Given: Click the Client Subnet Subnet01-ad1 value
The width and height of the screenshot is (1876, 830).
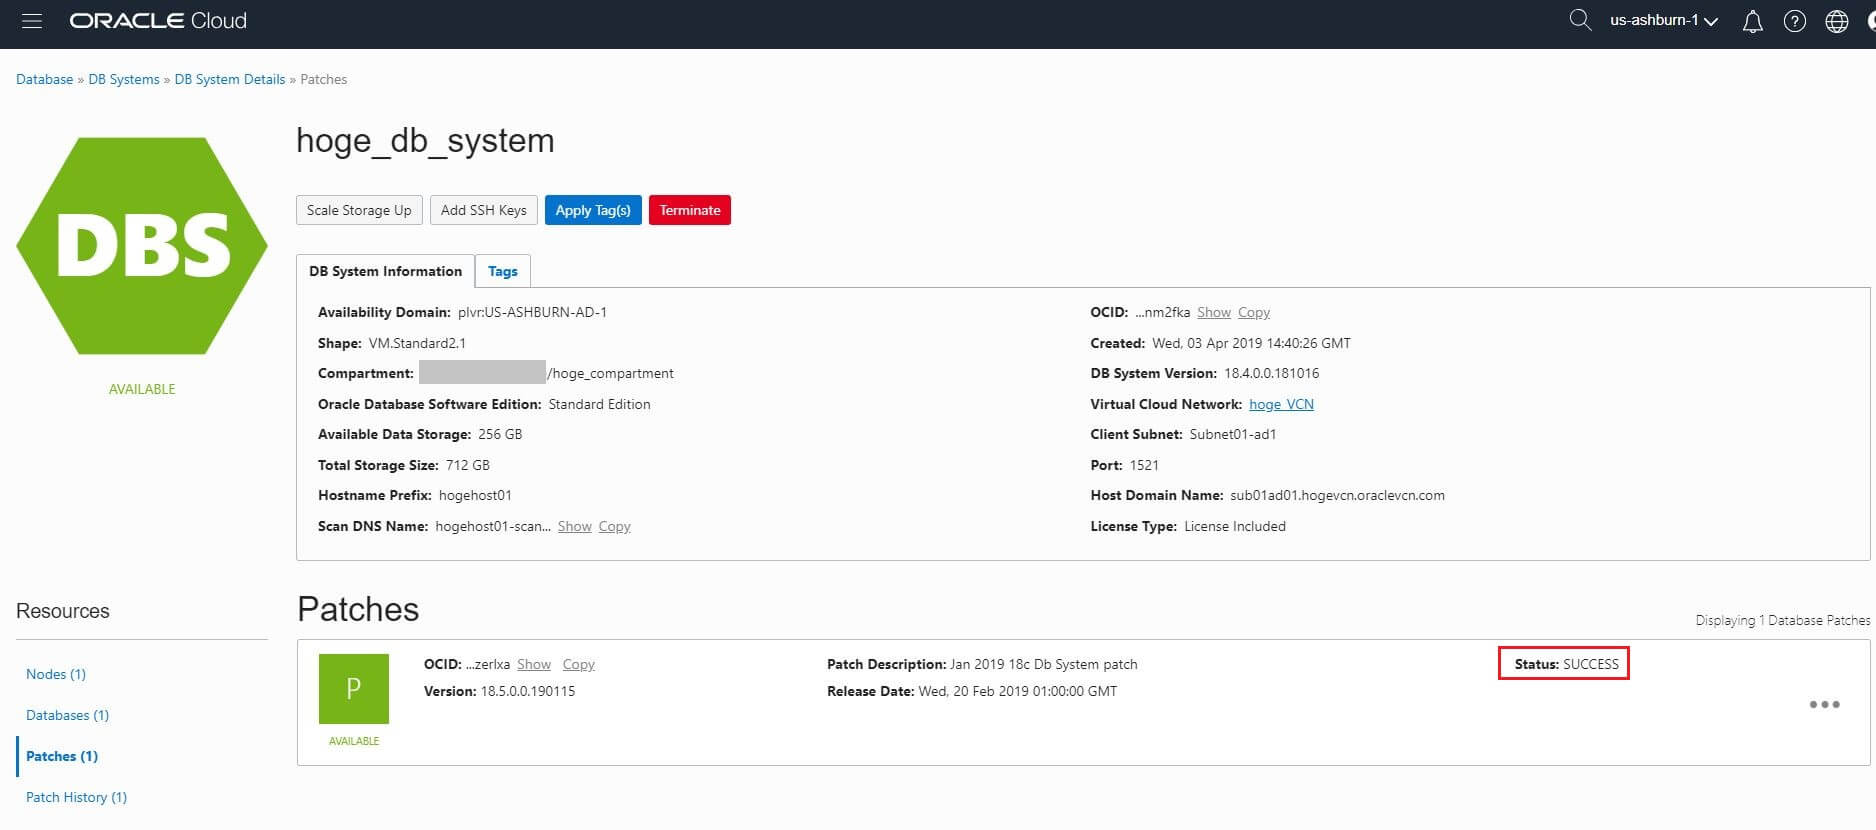Looking at the screenshot, I should [1233, 434].
